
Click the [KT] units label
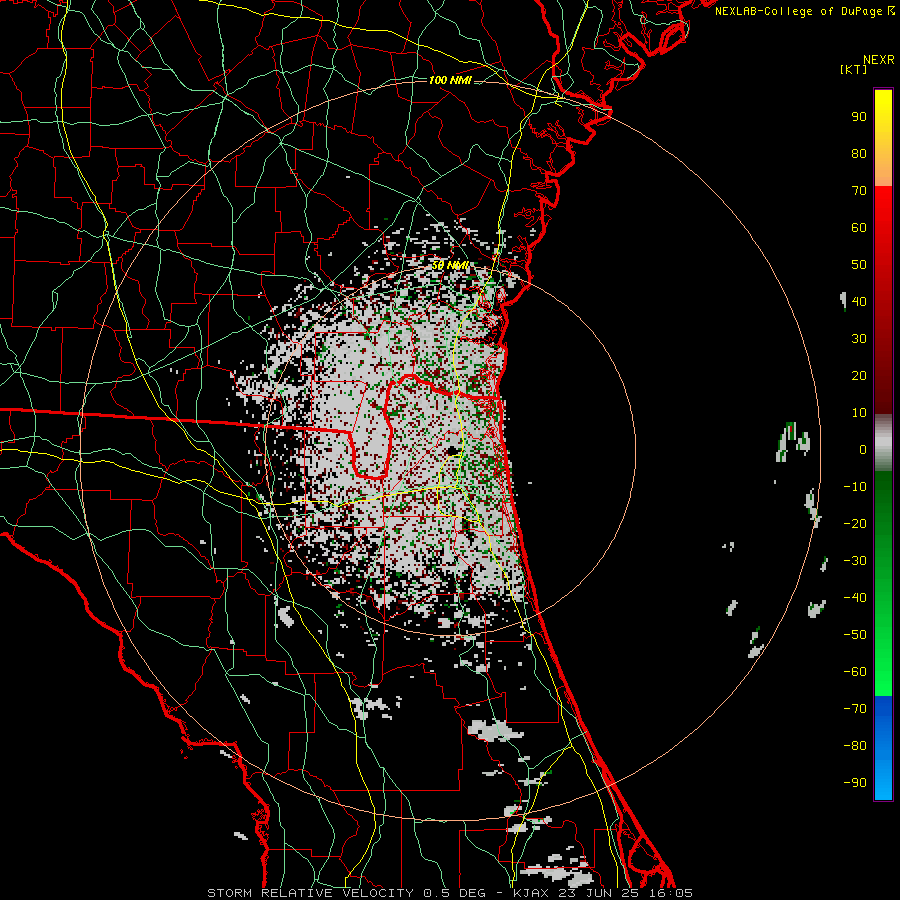click(854, 69)
